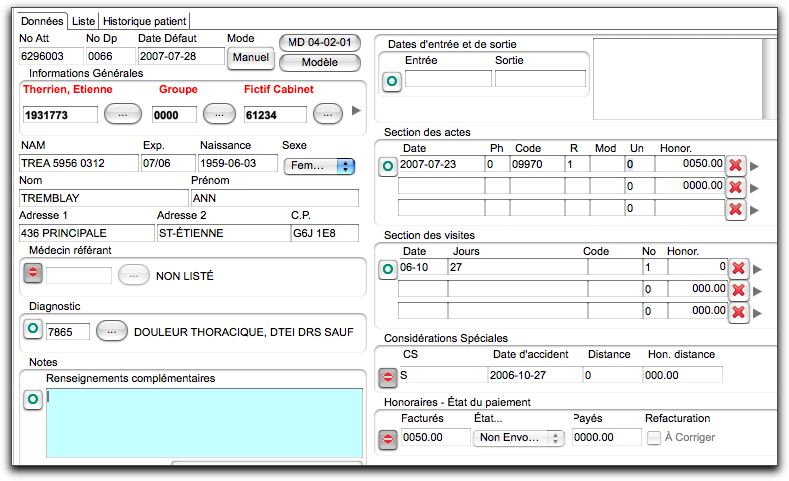Click inside the blue Renseignements complémentaires notes area

pos(205,422)
